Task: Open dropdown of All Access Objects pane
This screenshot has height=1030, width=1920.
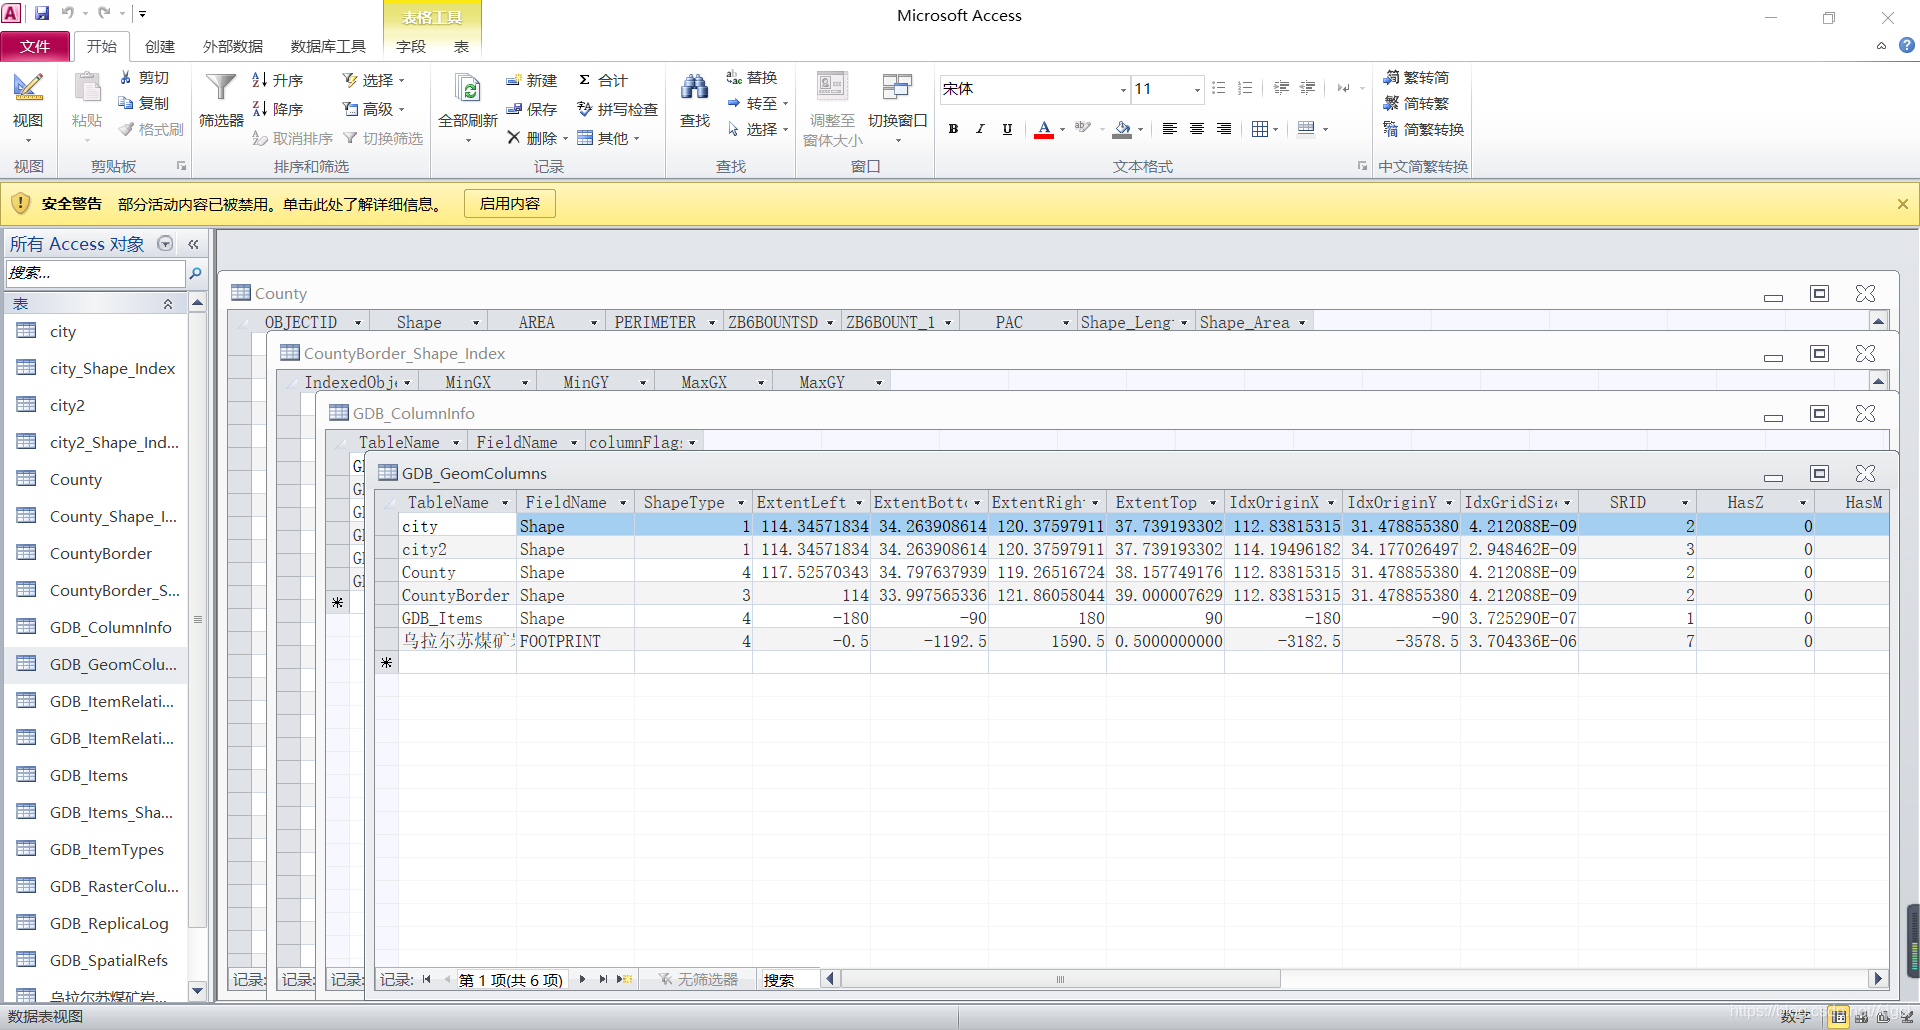Action: (x=166, y=243)
